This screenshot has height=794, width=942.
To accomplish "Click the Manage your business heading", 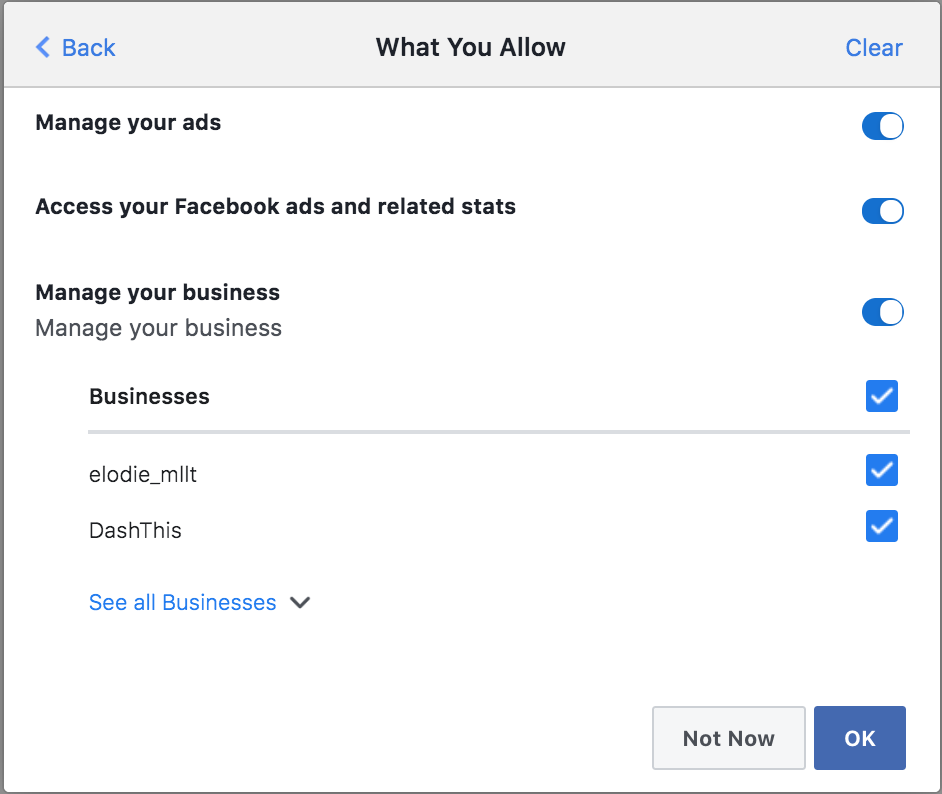I will pos(157,292).
